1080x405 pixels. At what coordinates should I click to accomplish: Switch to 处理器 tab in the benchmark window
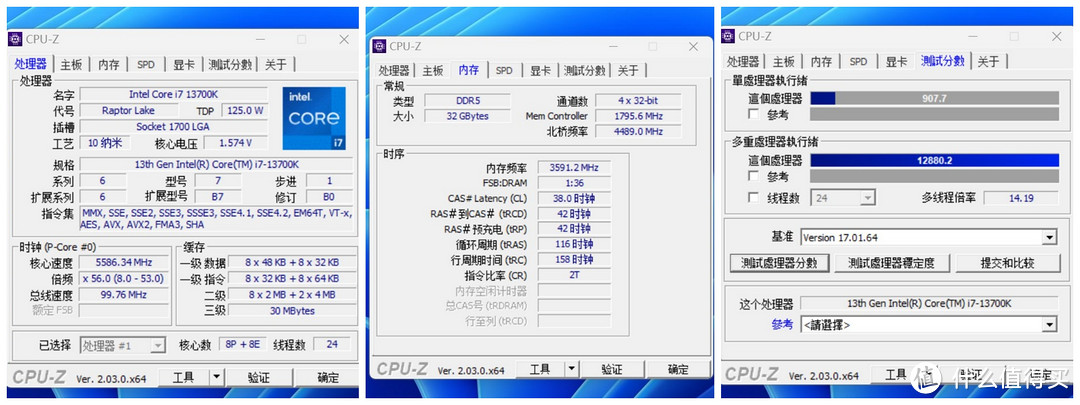coord(743,61)
